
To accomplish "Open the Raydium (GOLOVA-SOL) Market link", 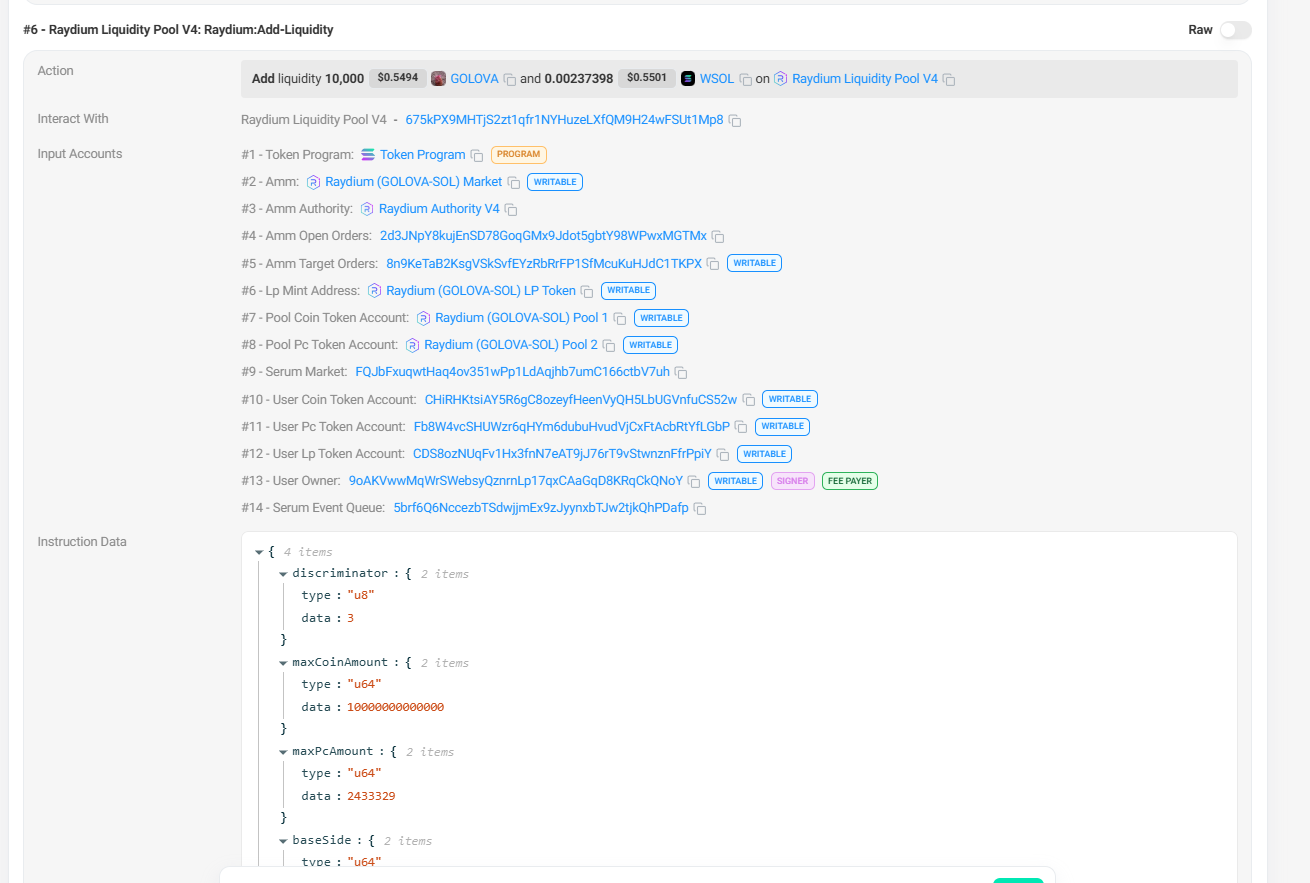I will pyautogui.click(x=414, y=182).
